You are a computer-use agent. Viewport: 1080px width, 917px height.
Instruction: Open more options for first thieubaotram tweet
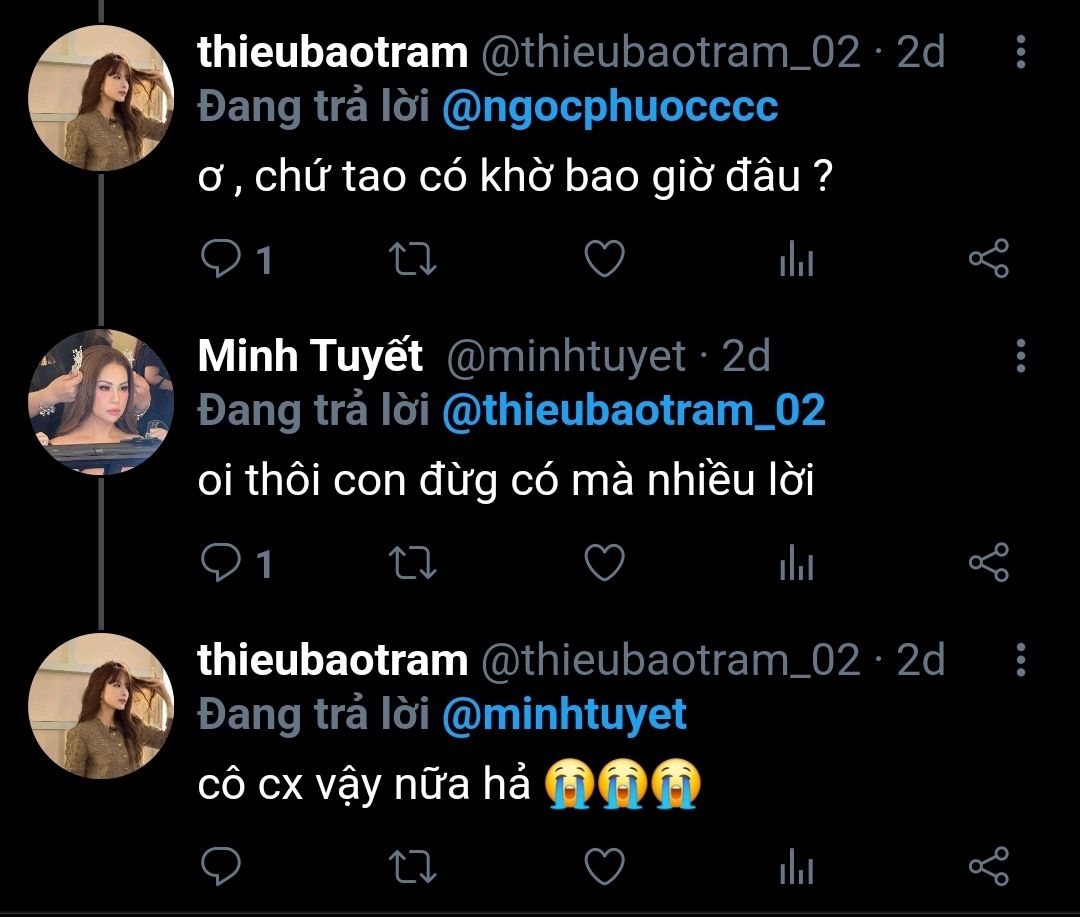1020,51
